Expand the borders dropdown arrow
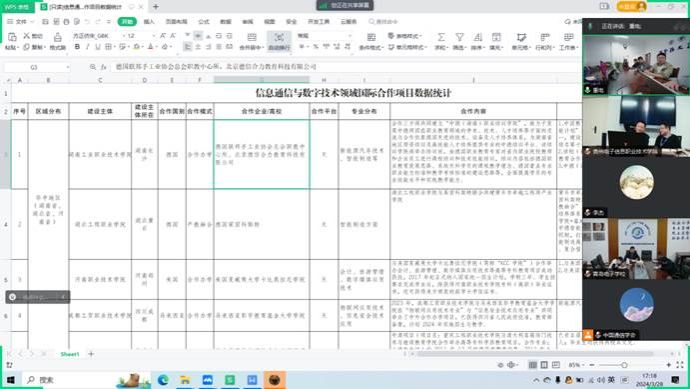The image size is (690, 389). click(x=114, y=47)
